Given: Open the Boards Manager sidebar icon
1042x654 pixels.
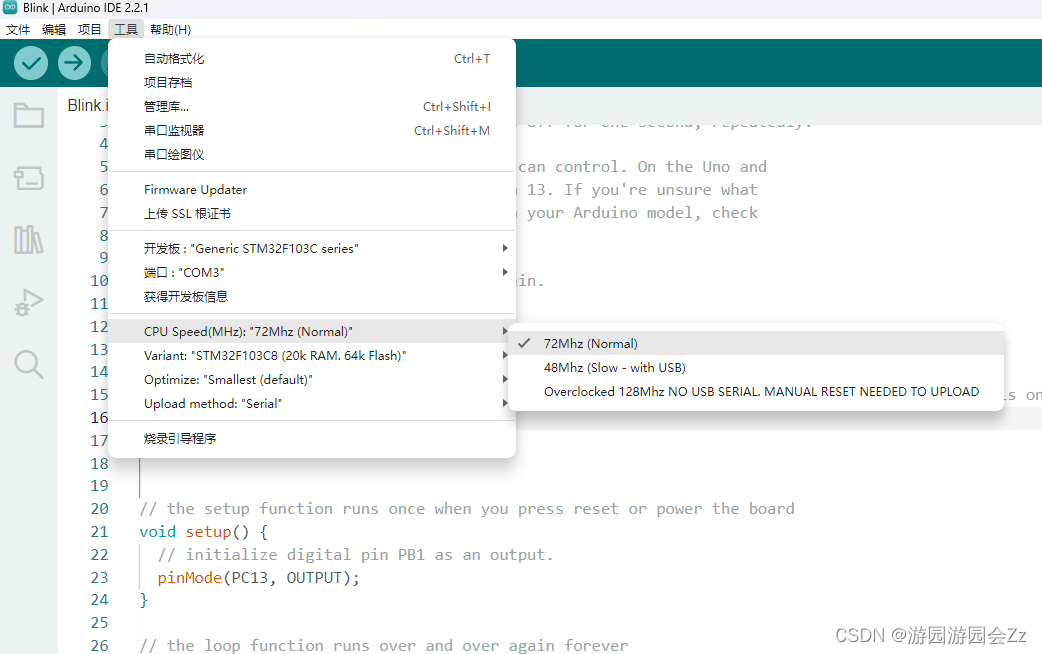Looking at the screenshot, I should click(x=29, y=178).
